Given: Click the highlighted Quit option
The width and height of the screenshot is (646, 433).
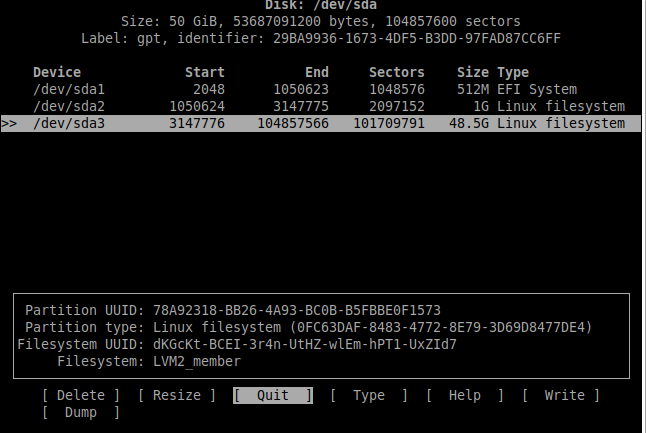Looking at the screenshot, I should pyautogui.click(x=272, y=395).
